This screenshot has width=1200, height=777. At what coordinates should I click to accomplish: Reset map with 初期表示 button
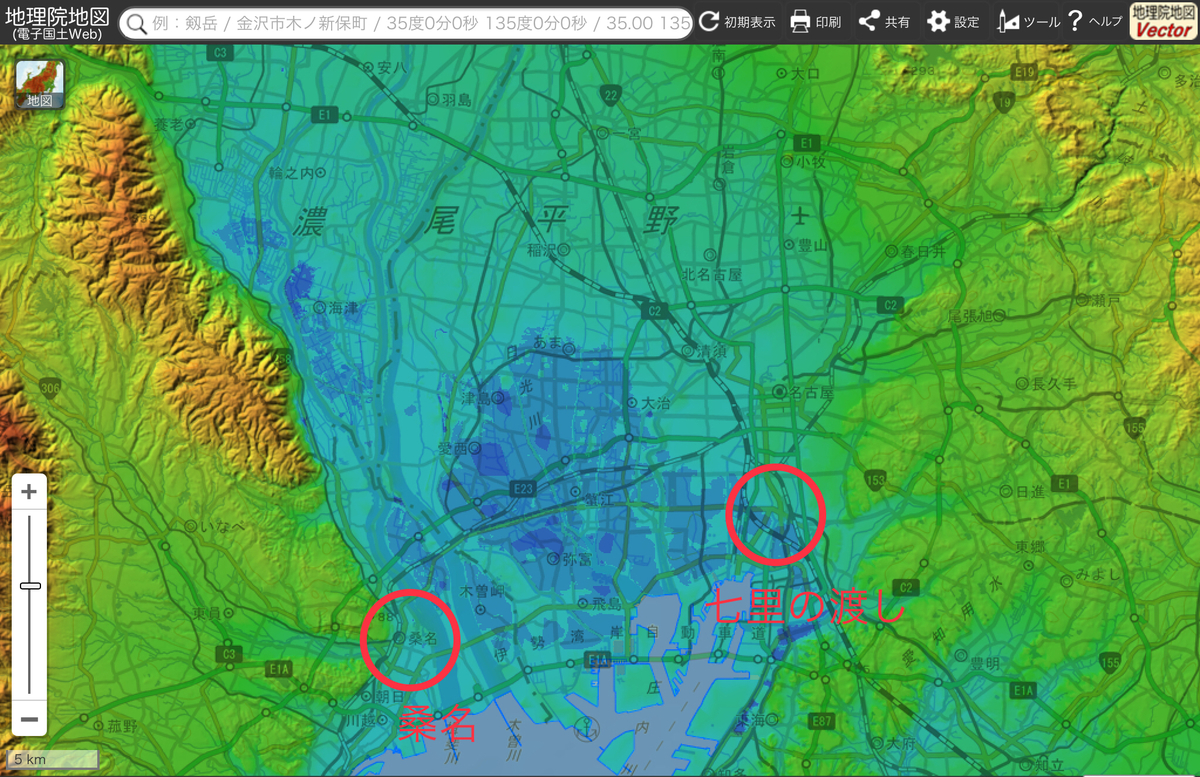(x=737, y=21)
